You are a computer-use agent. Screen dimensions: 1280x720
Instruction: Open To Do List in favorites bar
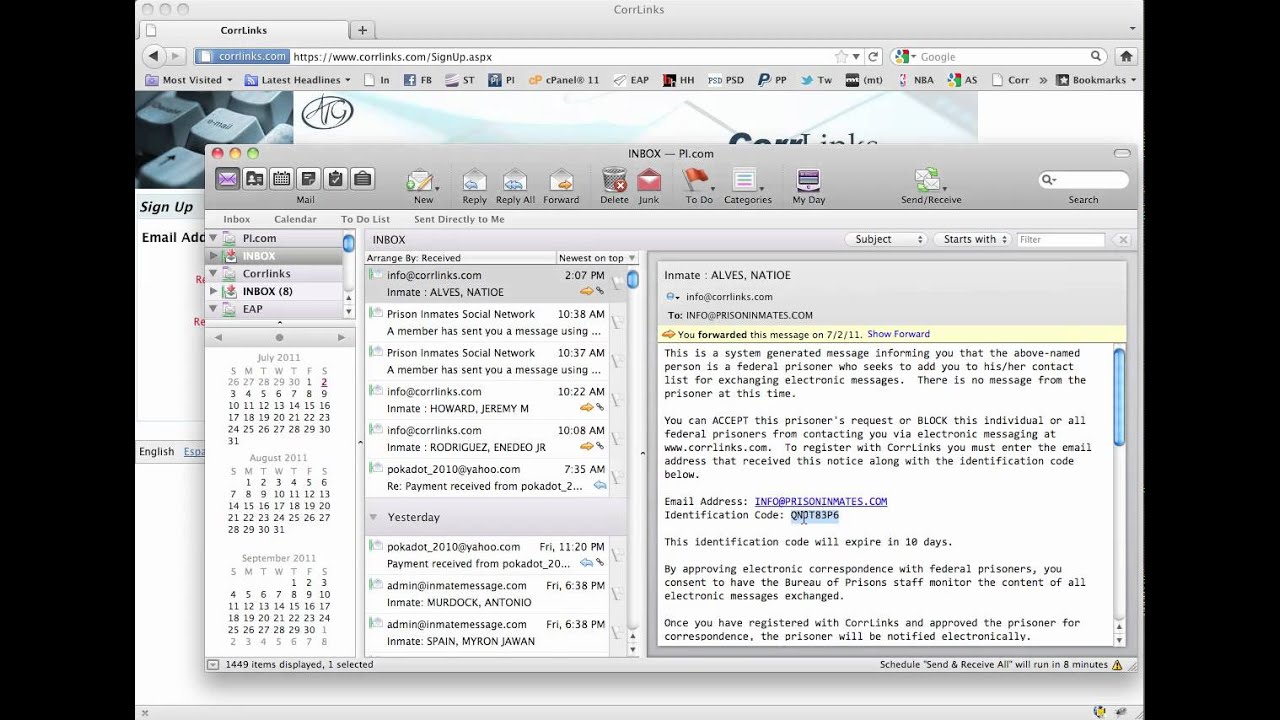click(365, 219)
